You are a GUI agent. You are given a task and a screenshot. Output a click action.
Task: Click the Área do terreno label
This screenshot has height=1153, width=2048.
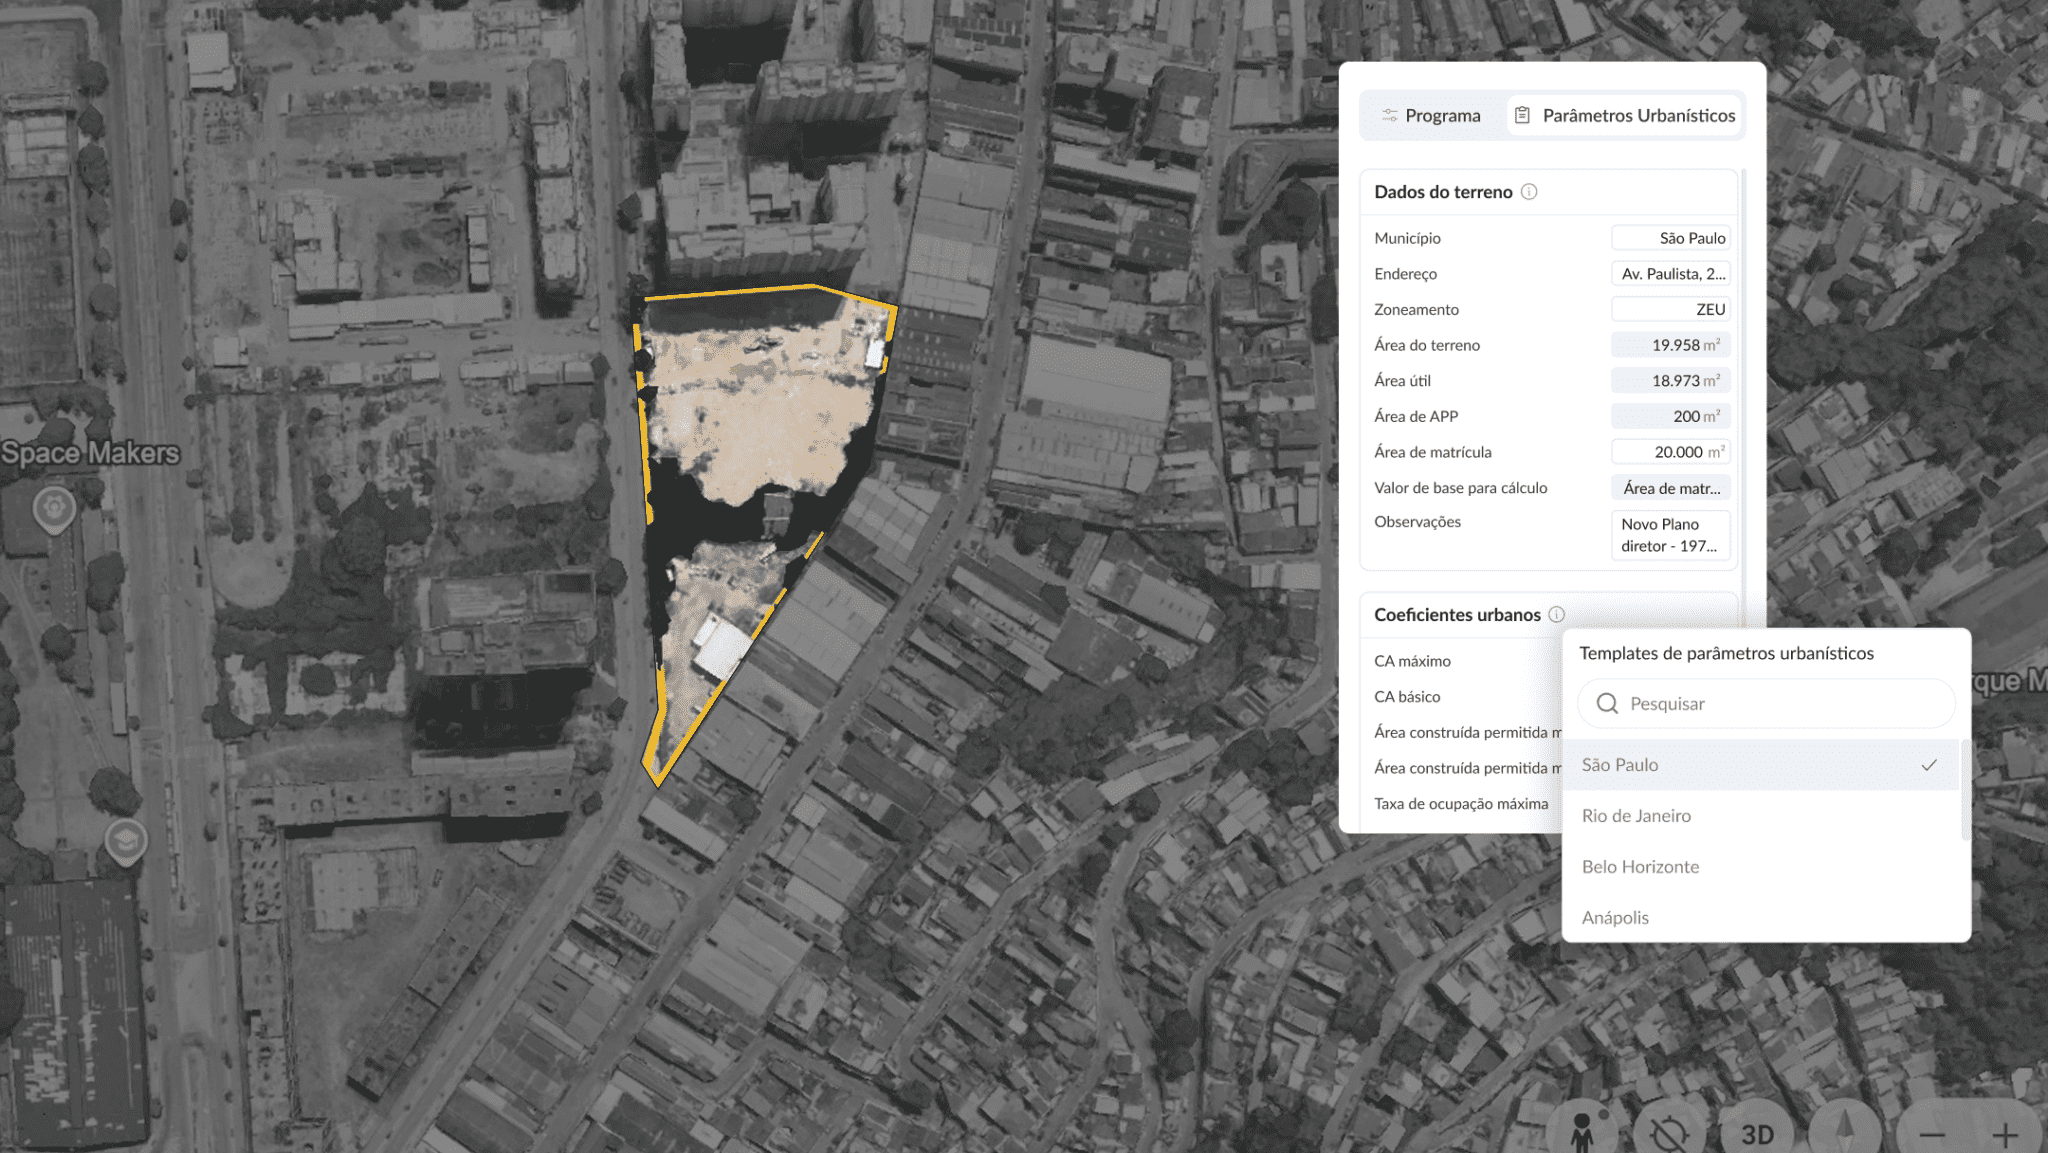point(1427,345)
